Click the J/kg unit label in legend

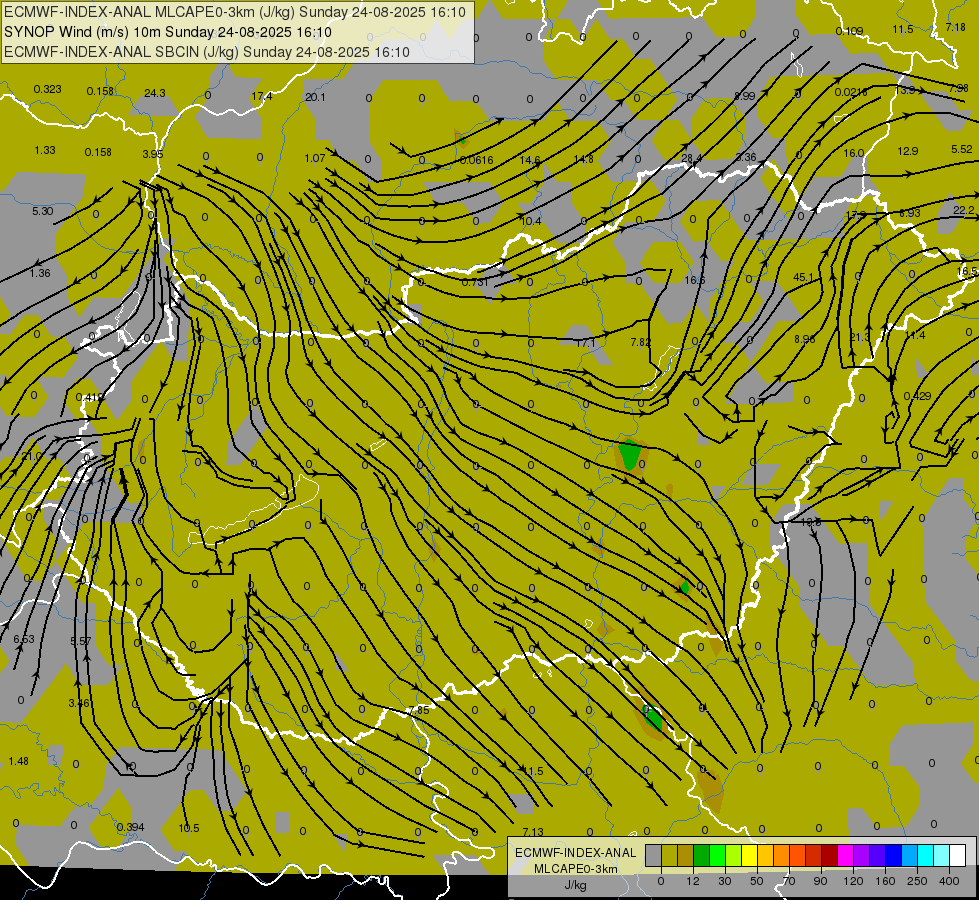(x=576, y=885)
